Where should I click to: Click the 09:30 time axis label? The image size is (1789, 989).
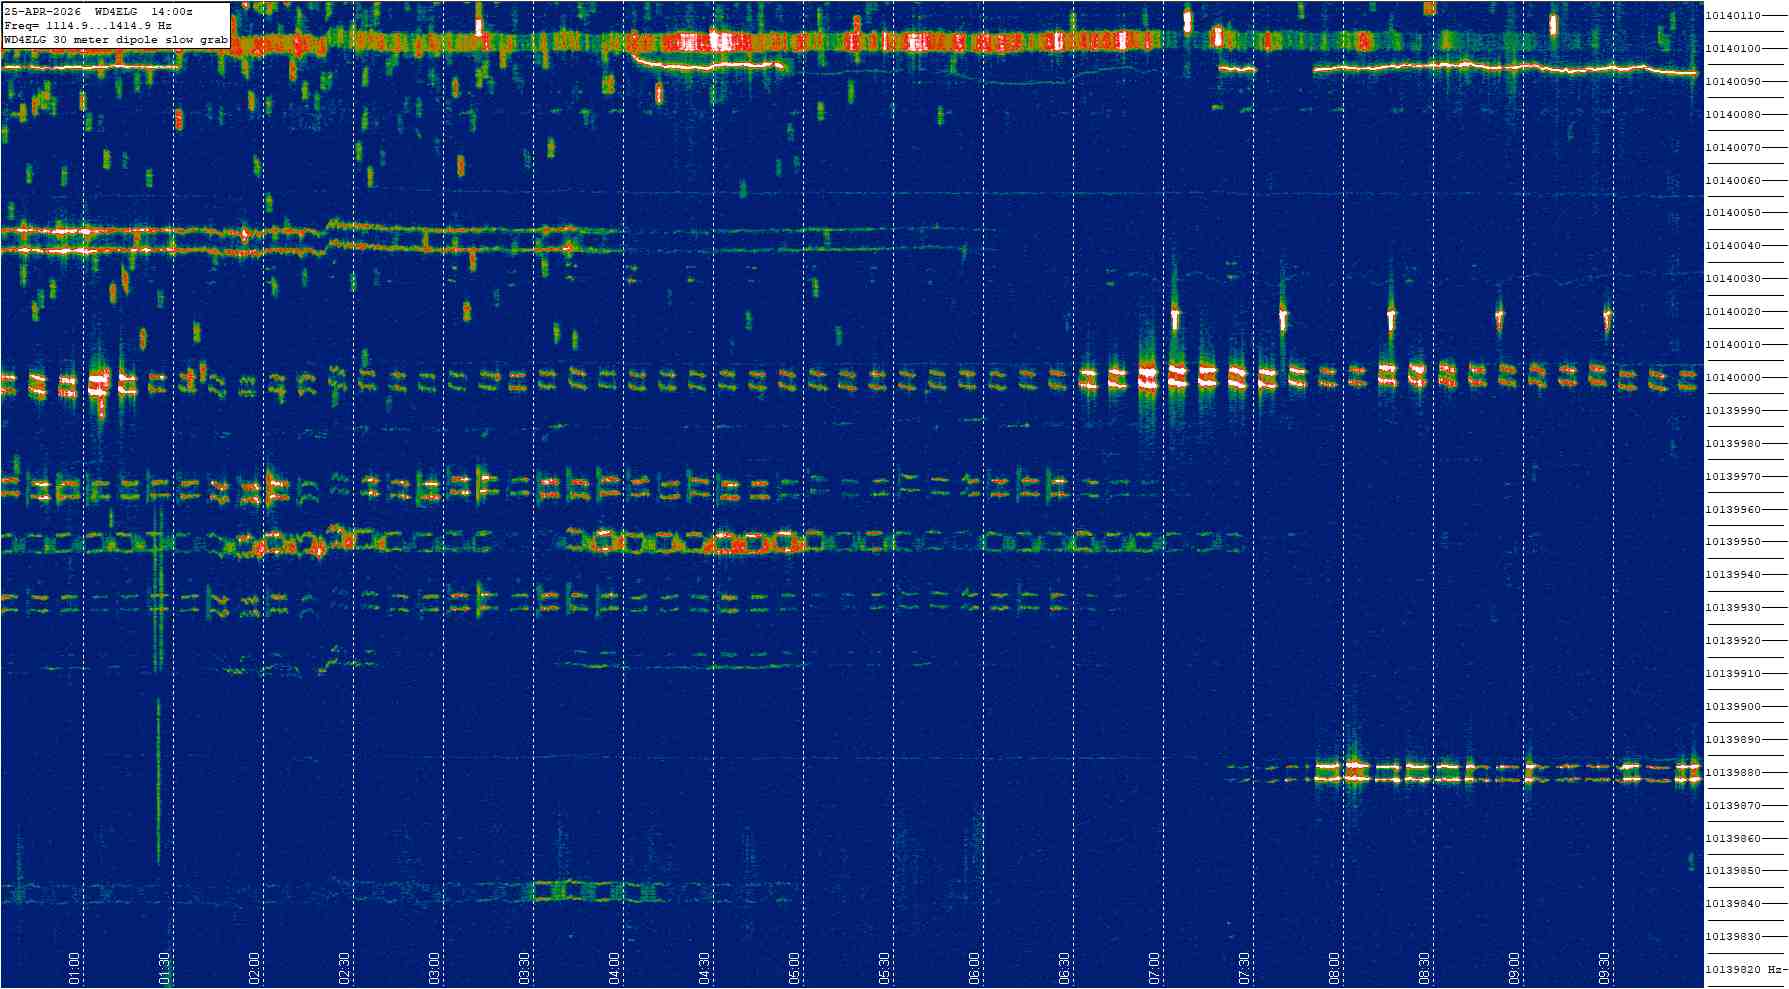click(1605, 968)
